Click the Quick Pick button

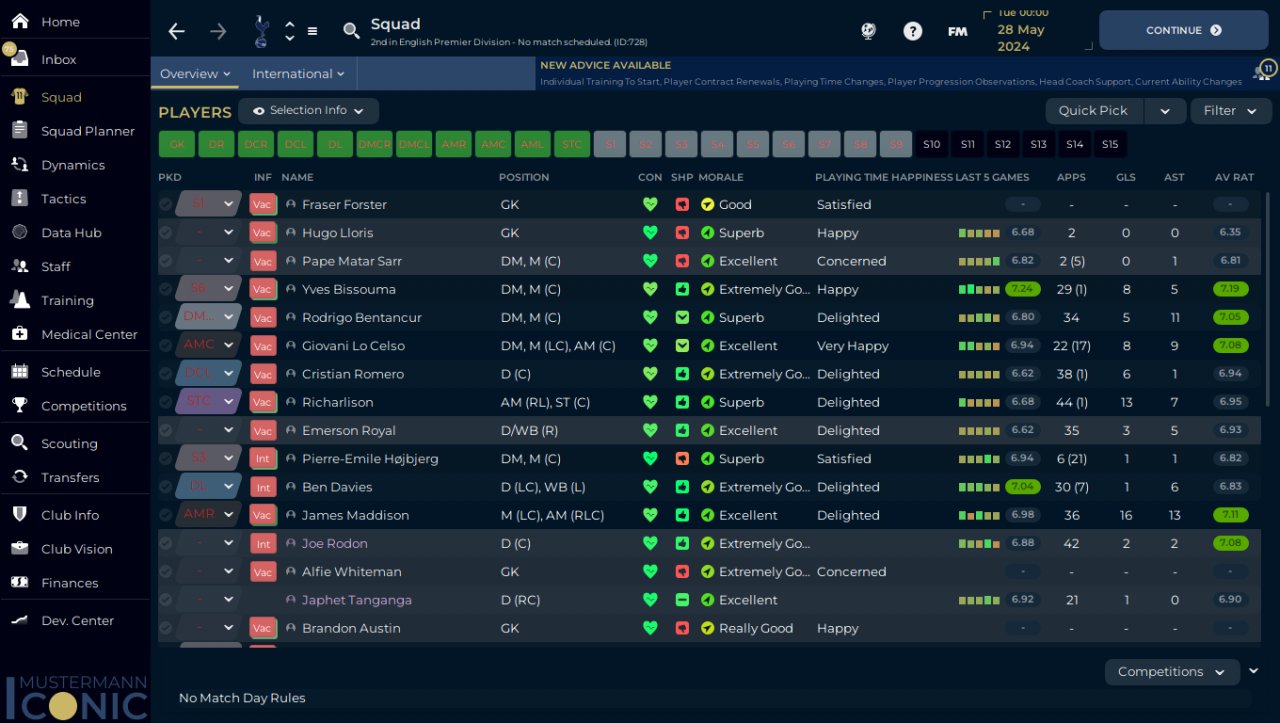[1093, 111]
